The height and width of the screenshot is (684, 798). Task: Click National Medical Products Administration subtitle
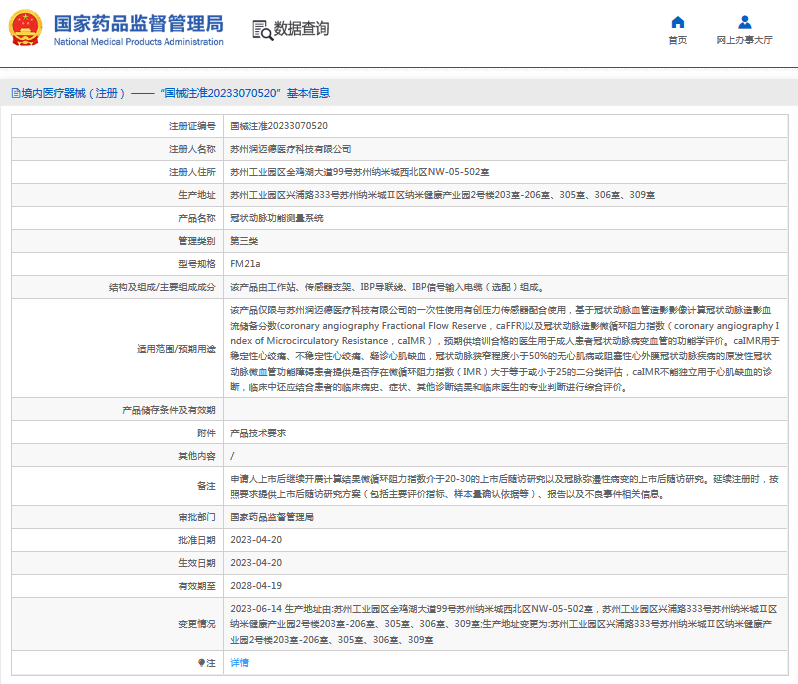click(x=138, y=42)
